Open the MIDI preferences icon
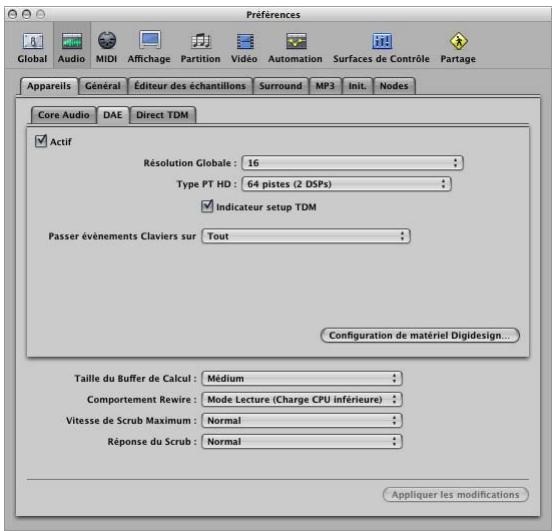554x531 pixels. [x=106, y=48]
